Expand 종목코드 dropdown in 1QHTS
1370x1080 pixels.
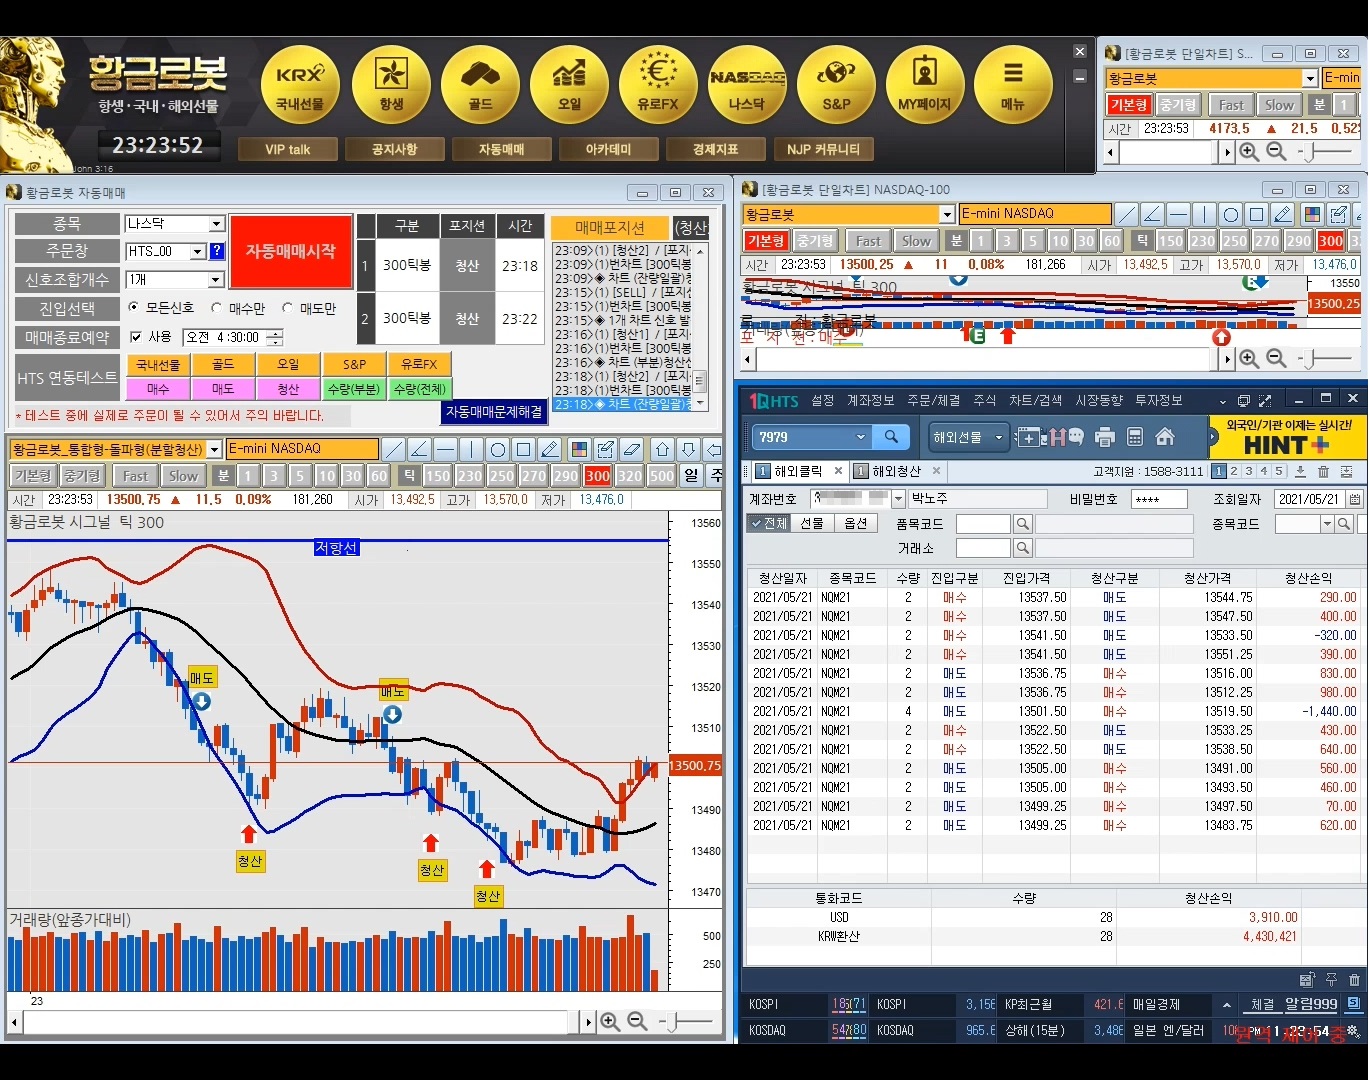pos(1327,524)
